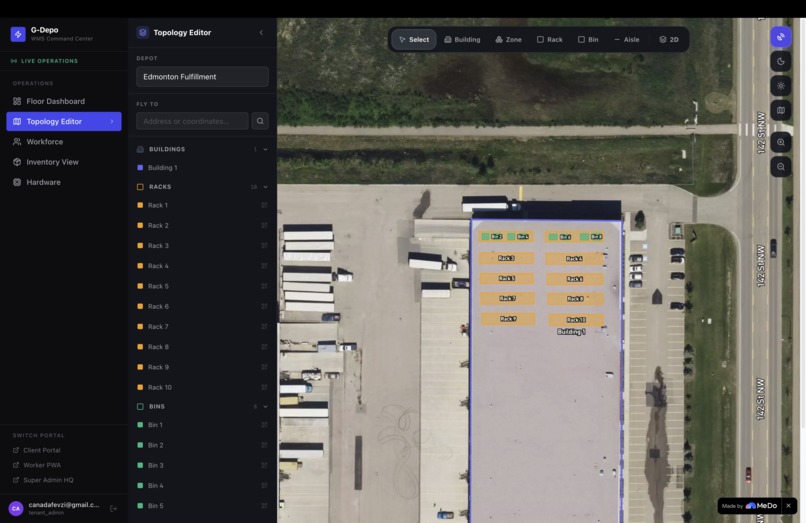806x523 pixels.
Task: Dismiss the MeDo badge
Action: click(x=789, y=506)
